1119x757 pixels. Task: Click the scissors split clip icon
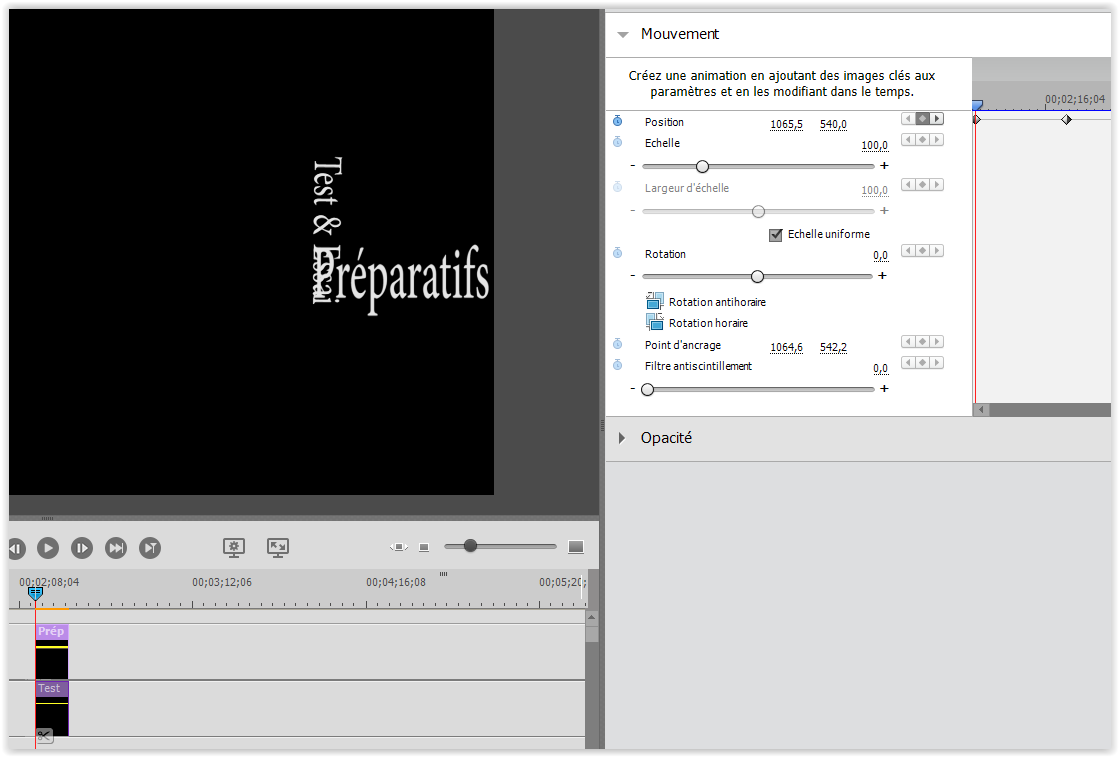click(45, 736)
